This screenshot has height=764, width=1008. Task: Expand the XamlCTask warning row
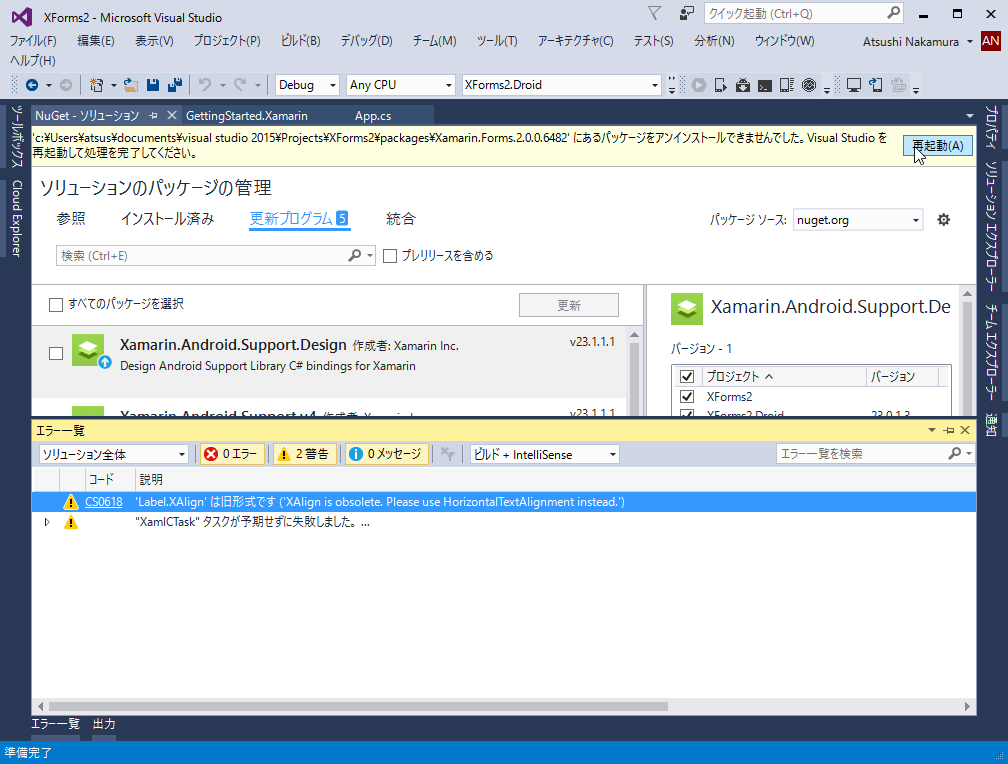click(x=47, y=522)
